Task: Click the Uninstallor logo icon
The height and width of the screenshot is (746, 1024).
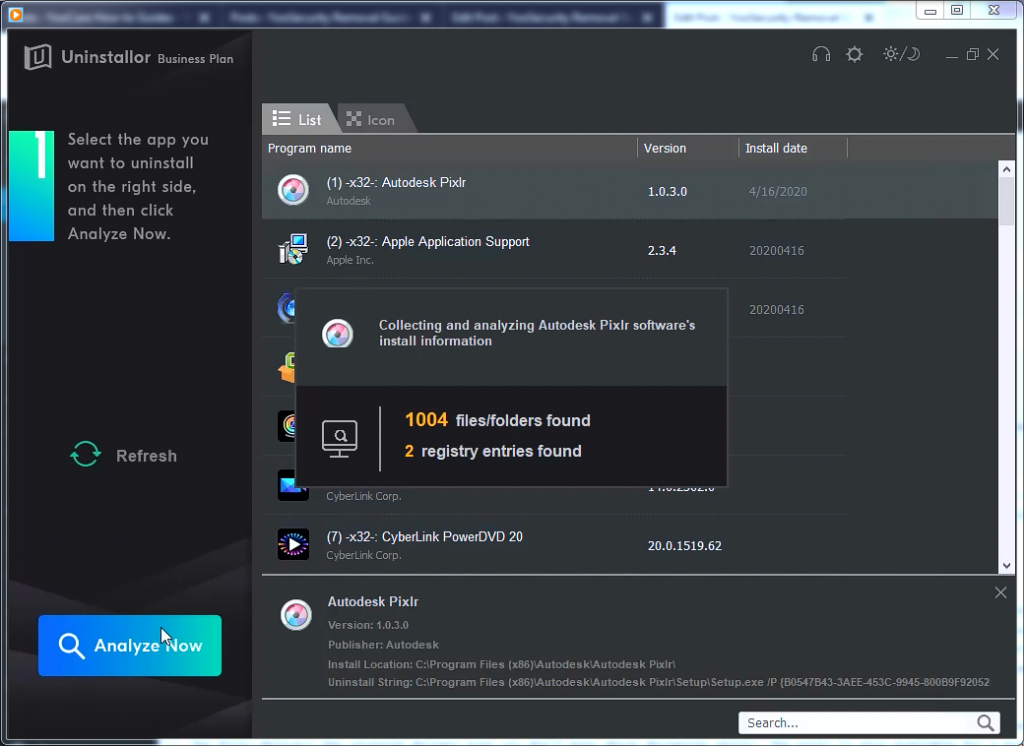Action: (x=38, y=57)
